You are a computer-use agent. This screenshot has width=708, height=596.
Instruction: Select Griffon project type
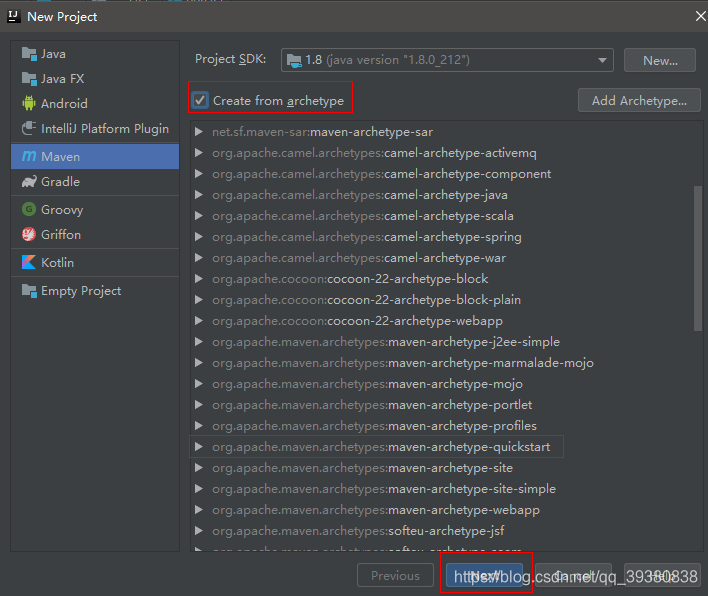95,234
